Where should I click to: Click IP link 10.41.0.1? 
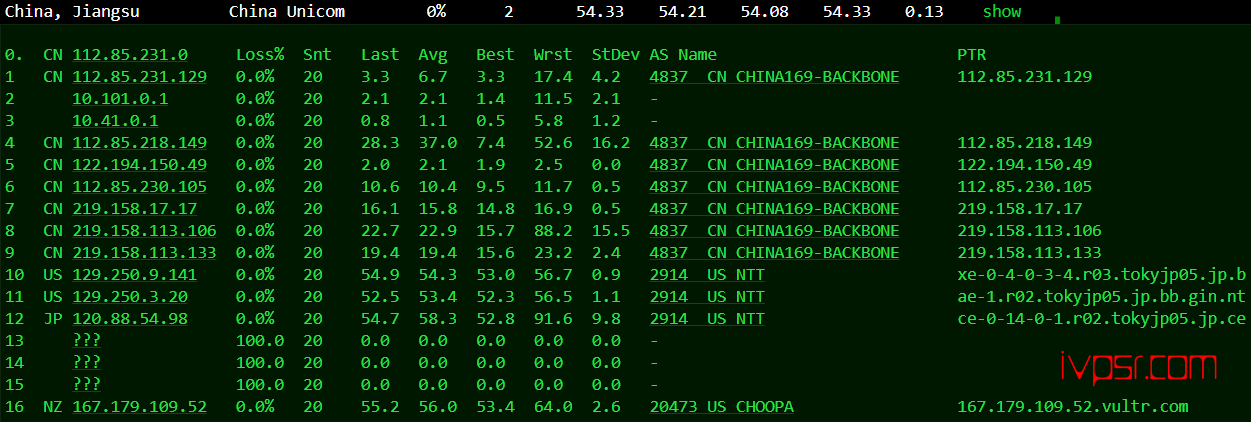[115, 120]
